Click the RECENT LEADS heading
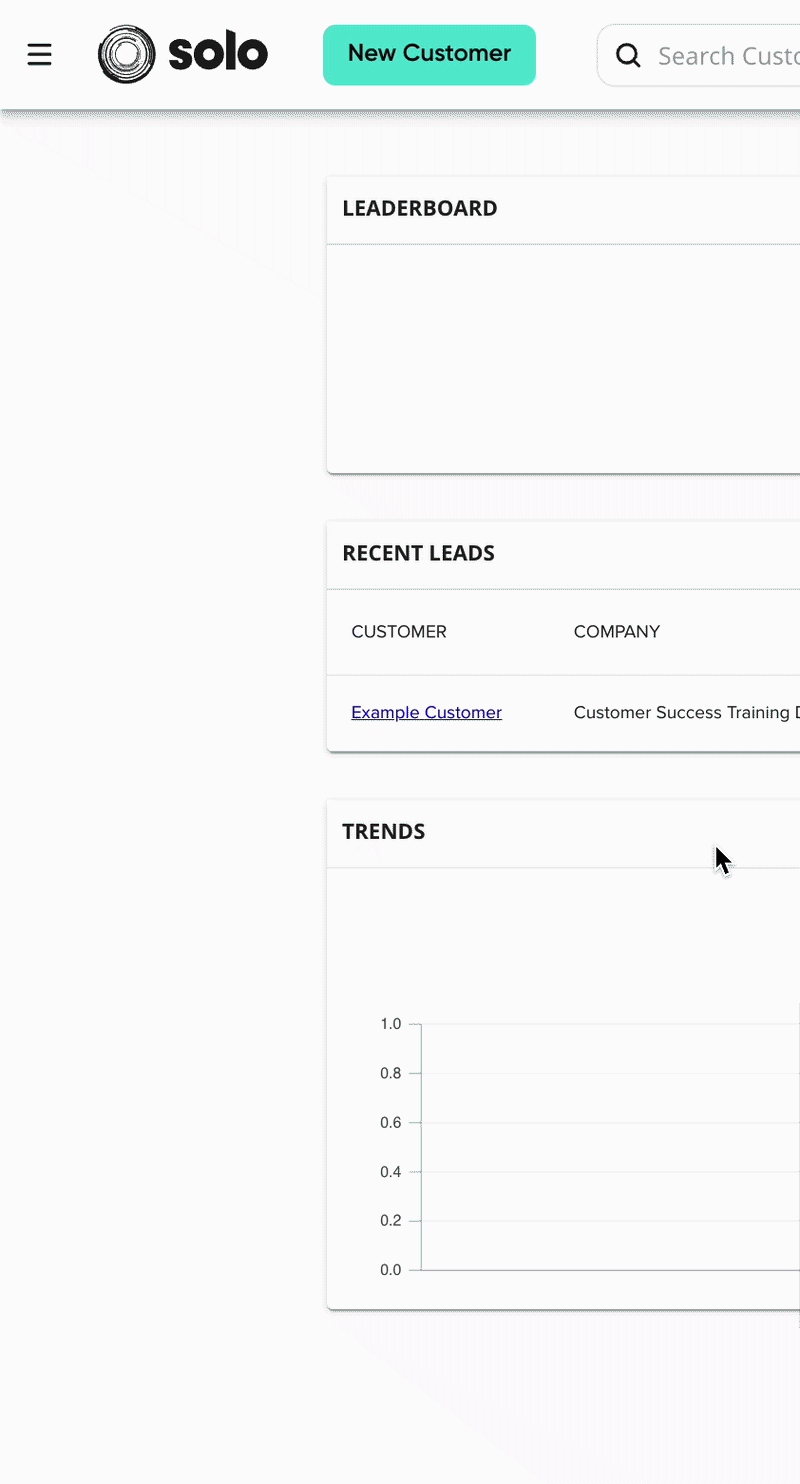 click(418, 553)
